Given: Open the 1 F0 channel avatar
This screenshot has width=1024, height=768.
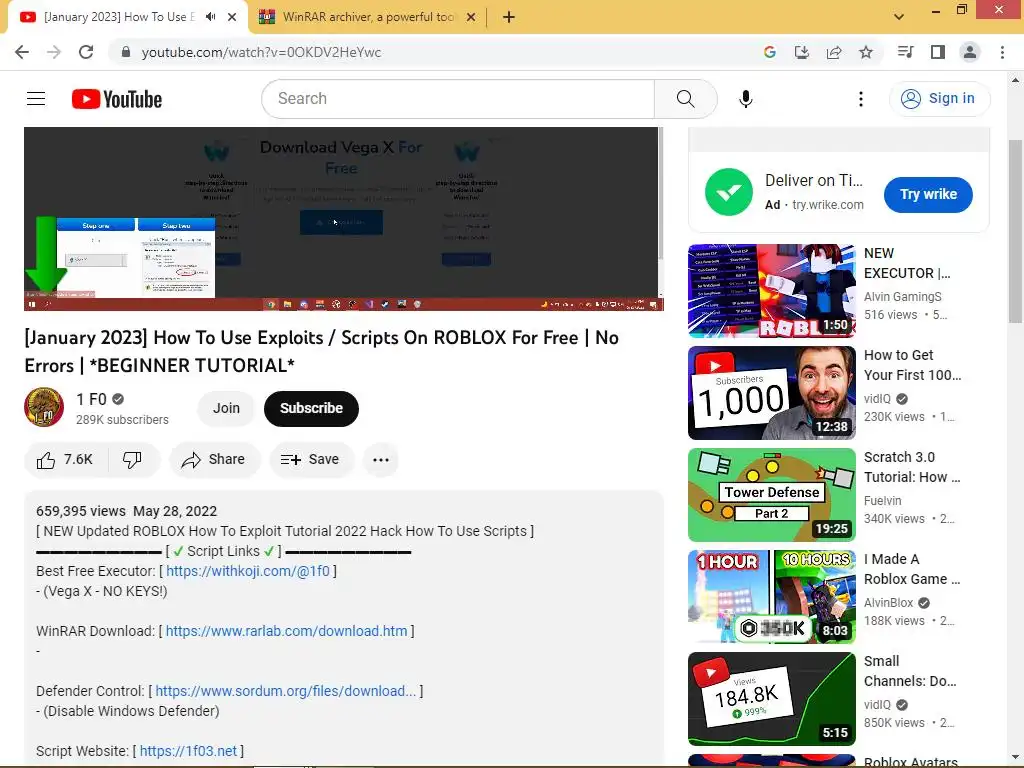Looking at the screenshot, I should pyautogui.click(x=44, y=407).
